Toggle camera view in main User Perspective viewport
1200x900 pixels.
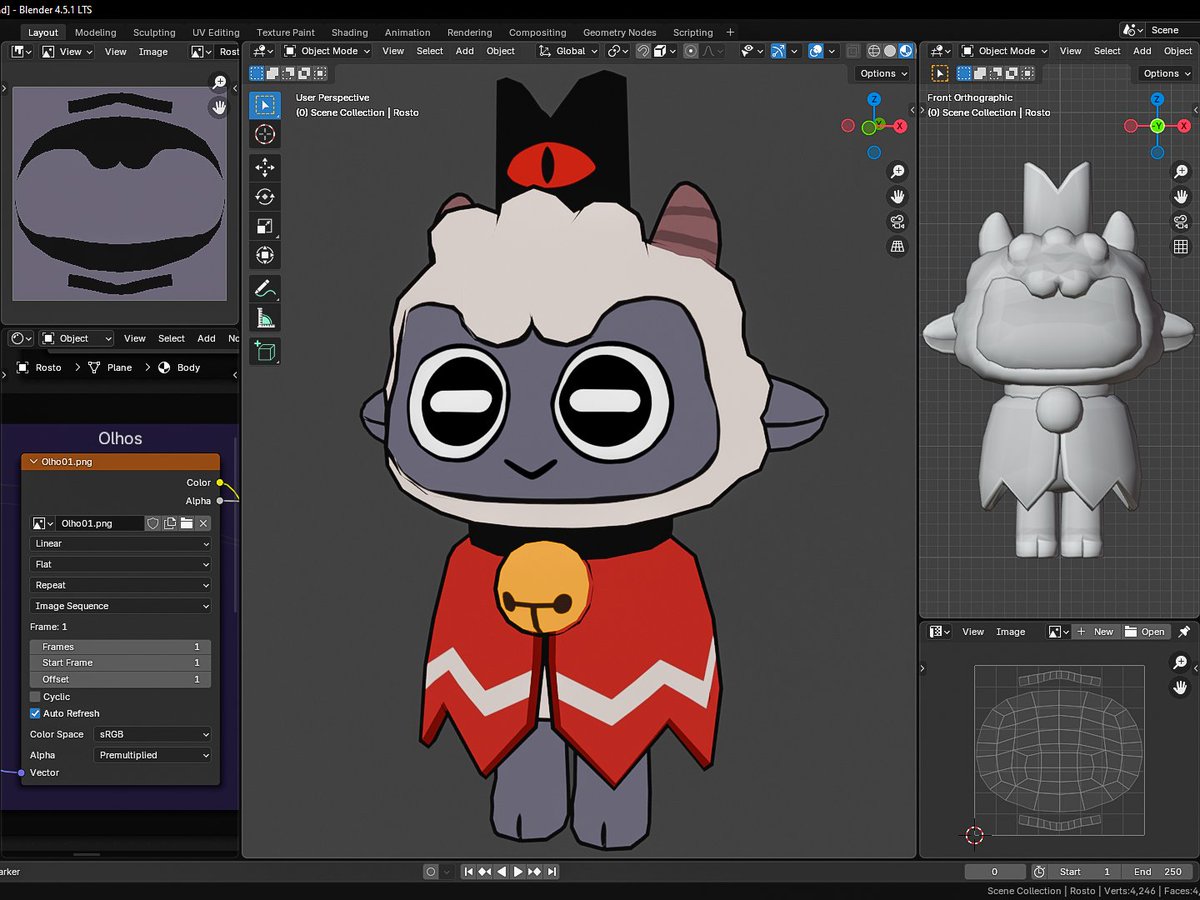(x=898, y=222)
